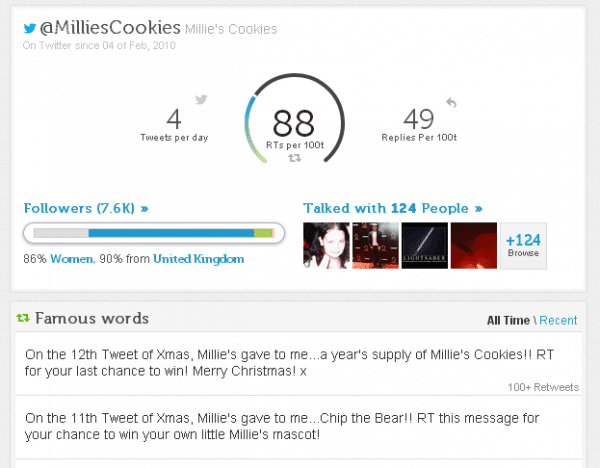Click the blue segment of the followers bar

click(x=171, y=233)
